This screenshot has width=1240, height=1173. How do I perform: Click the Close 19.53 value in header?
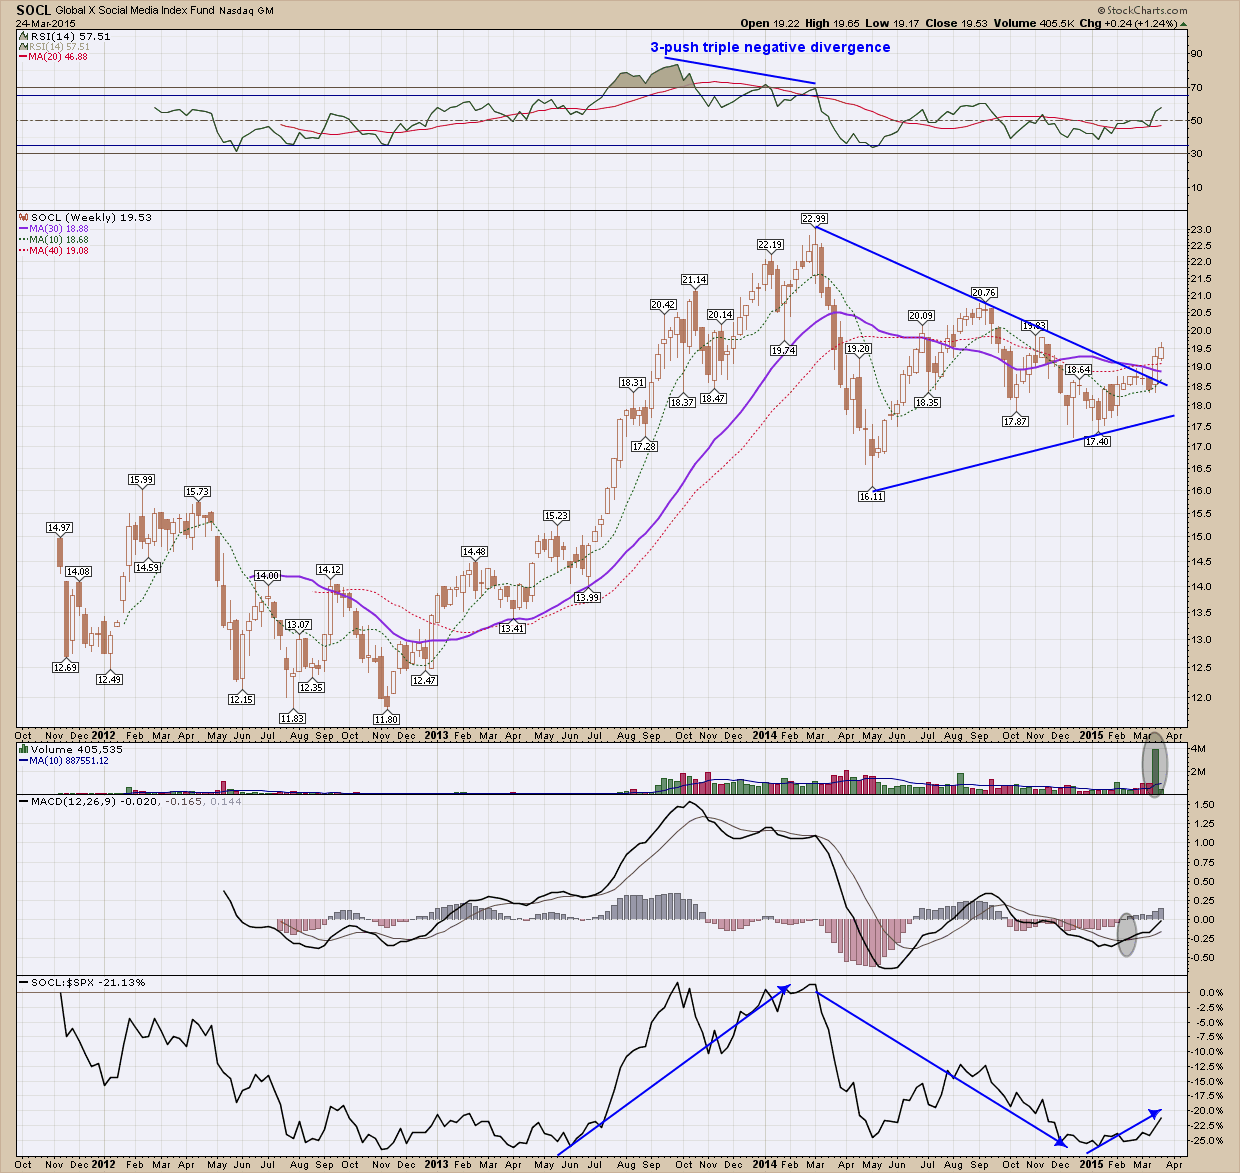point(957,23)
